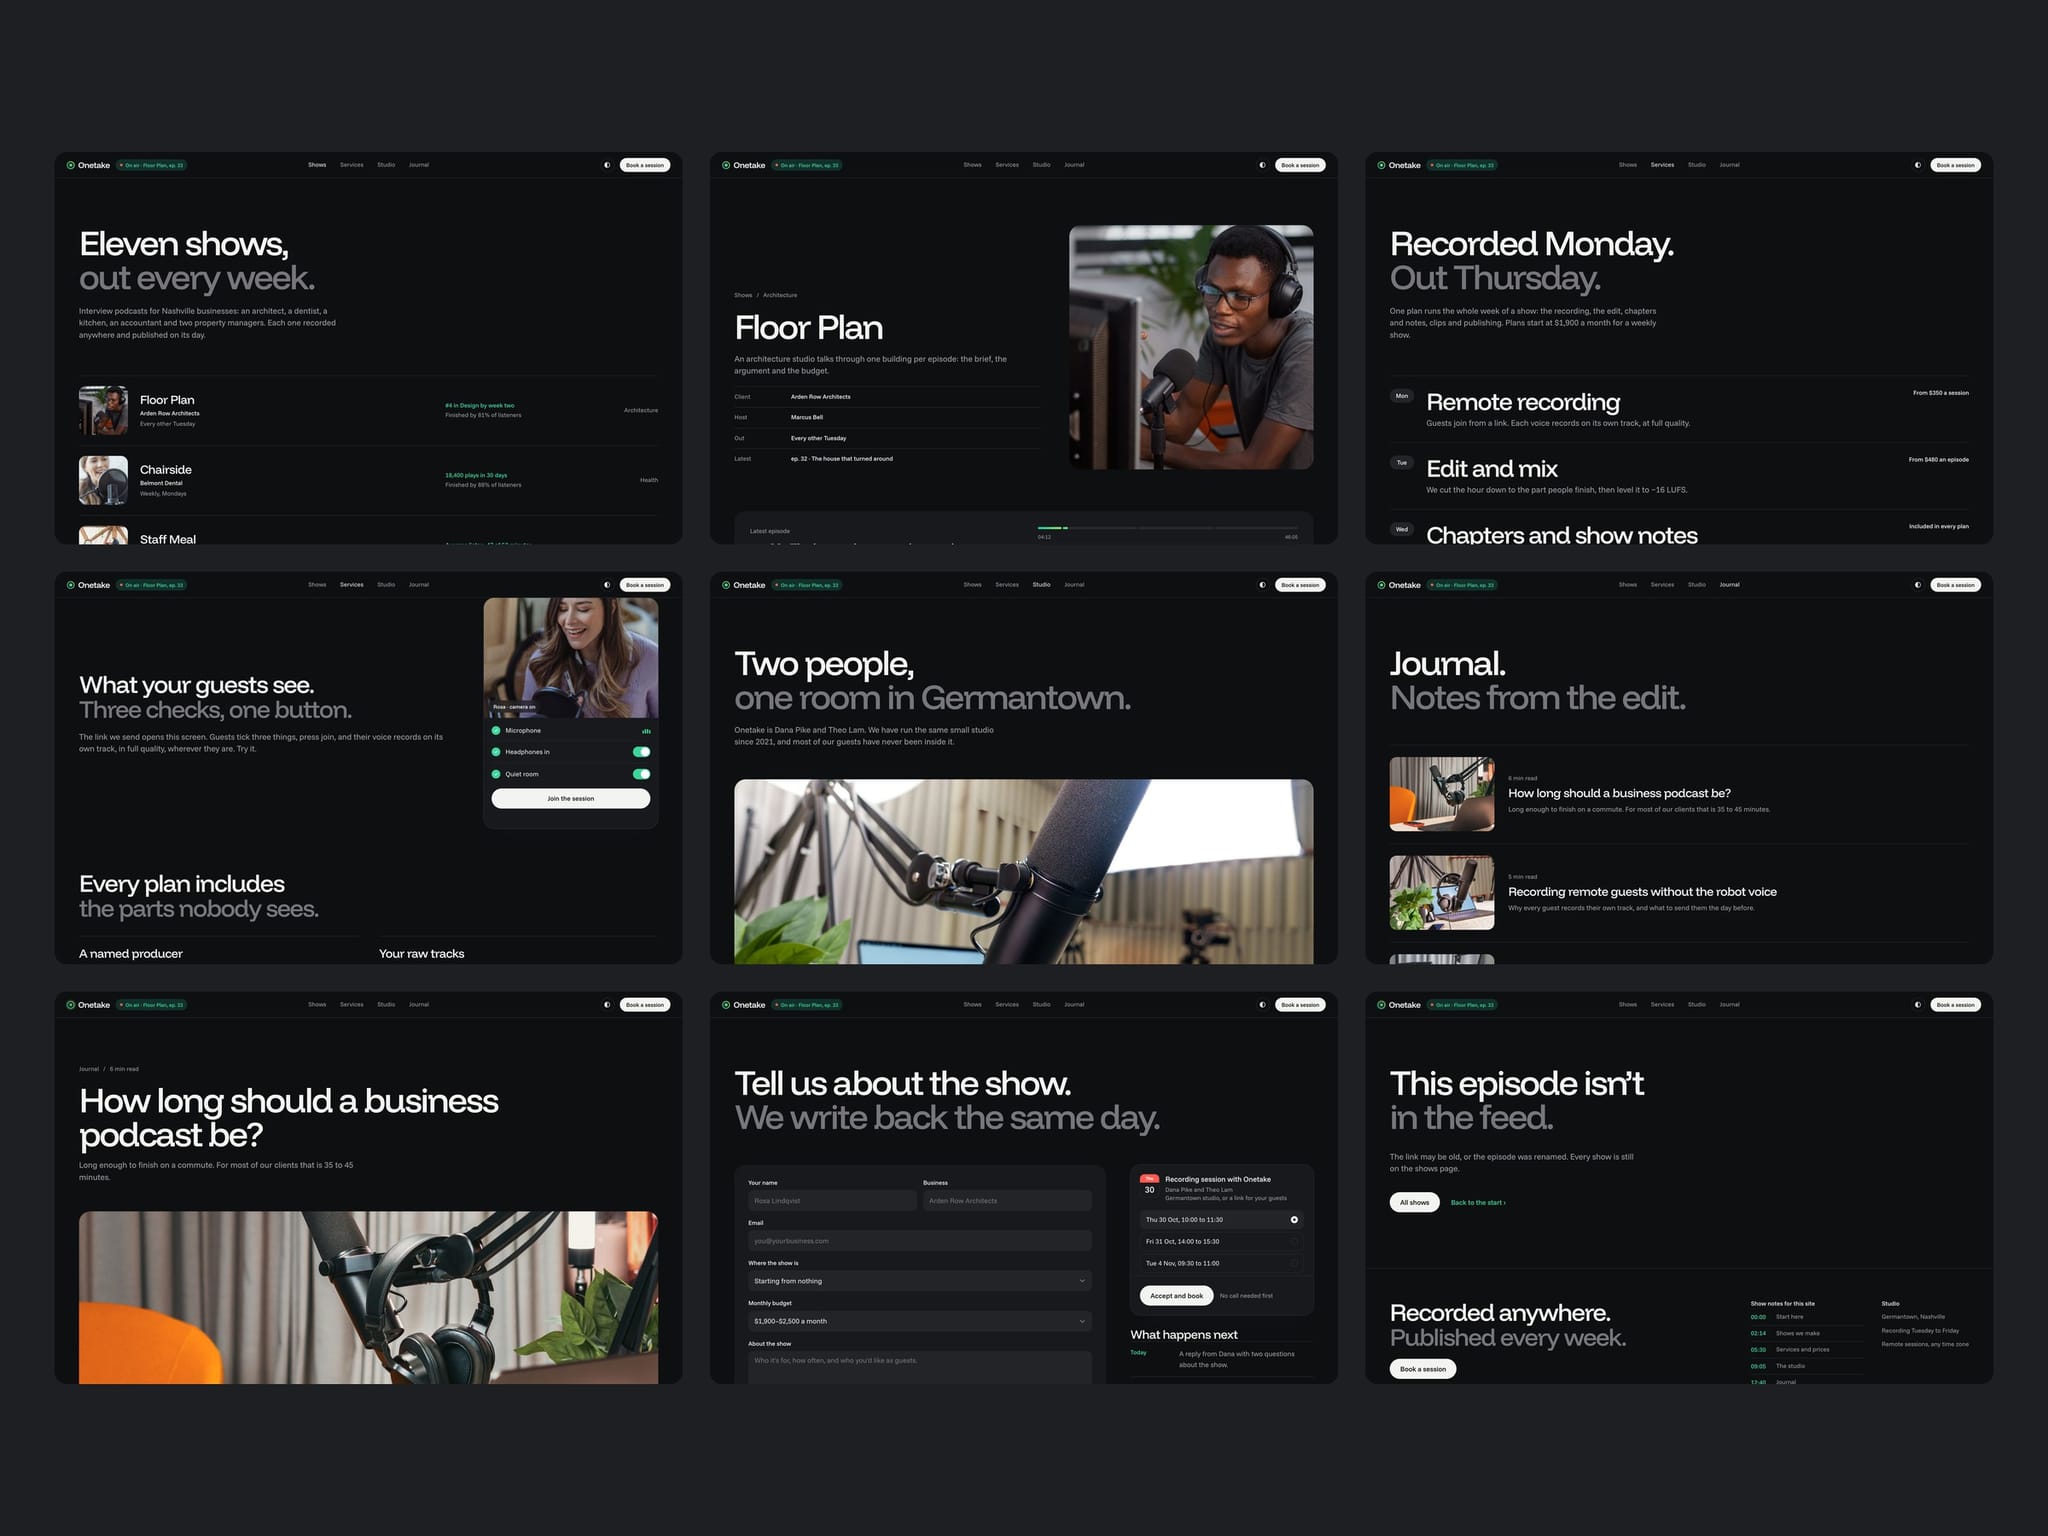Toggle theme icon on Eleven shows page
The image size is (2048, 1536).
pos(607,165)
